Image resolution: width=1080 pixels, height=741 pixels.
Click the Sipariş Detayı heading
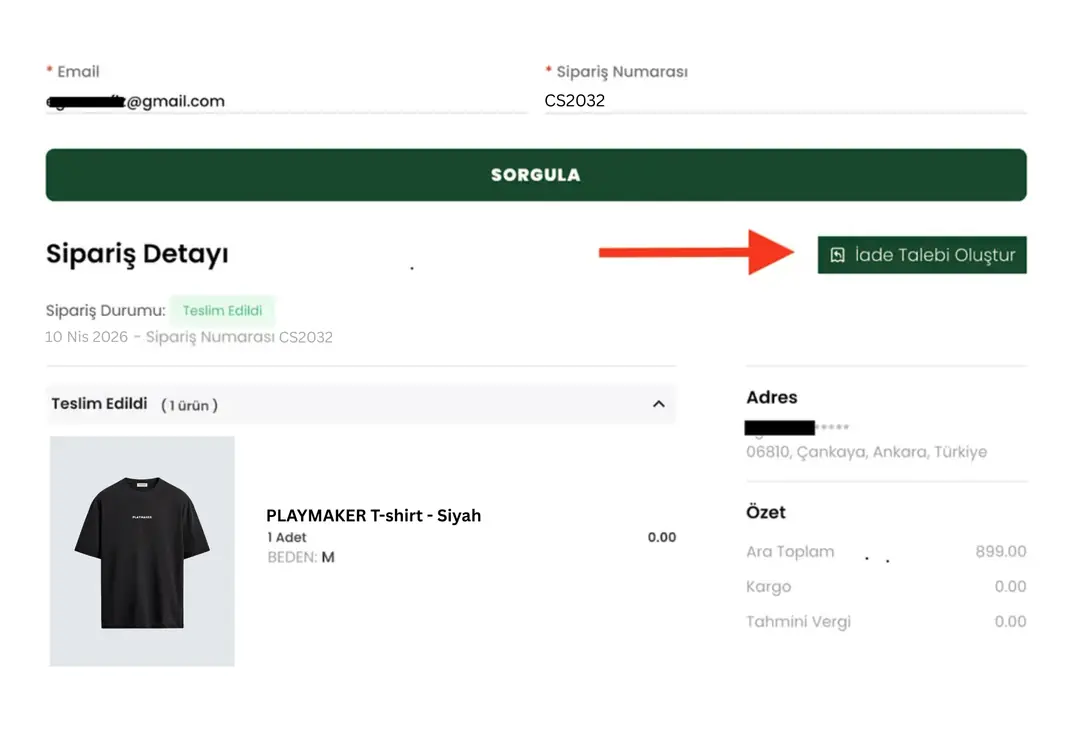click(137, 254)
